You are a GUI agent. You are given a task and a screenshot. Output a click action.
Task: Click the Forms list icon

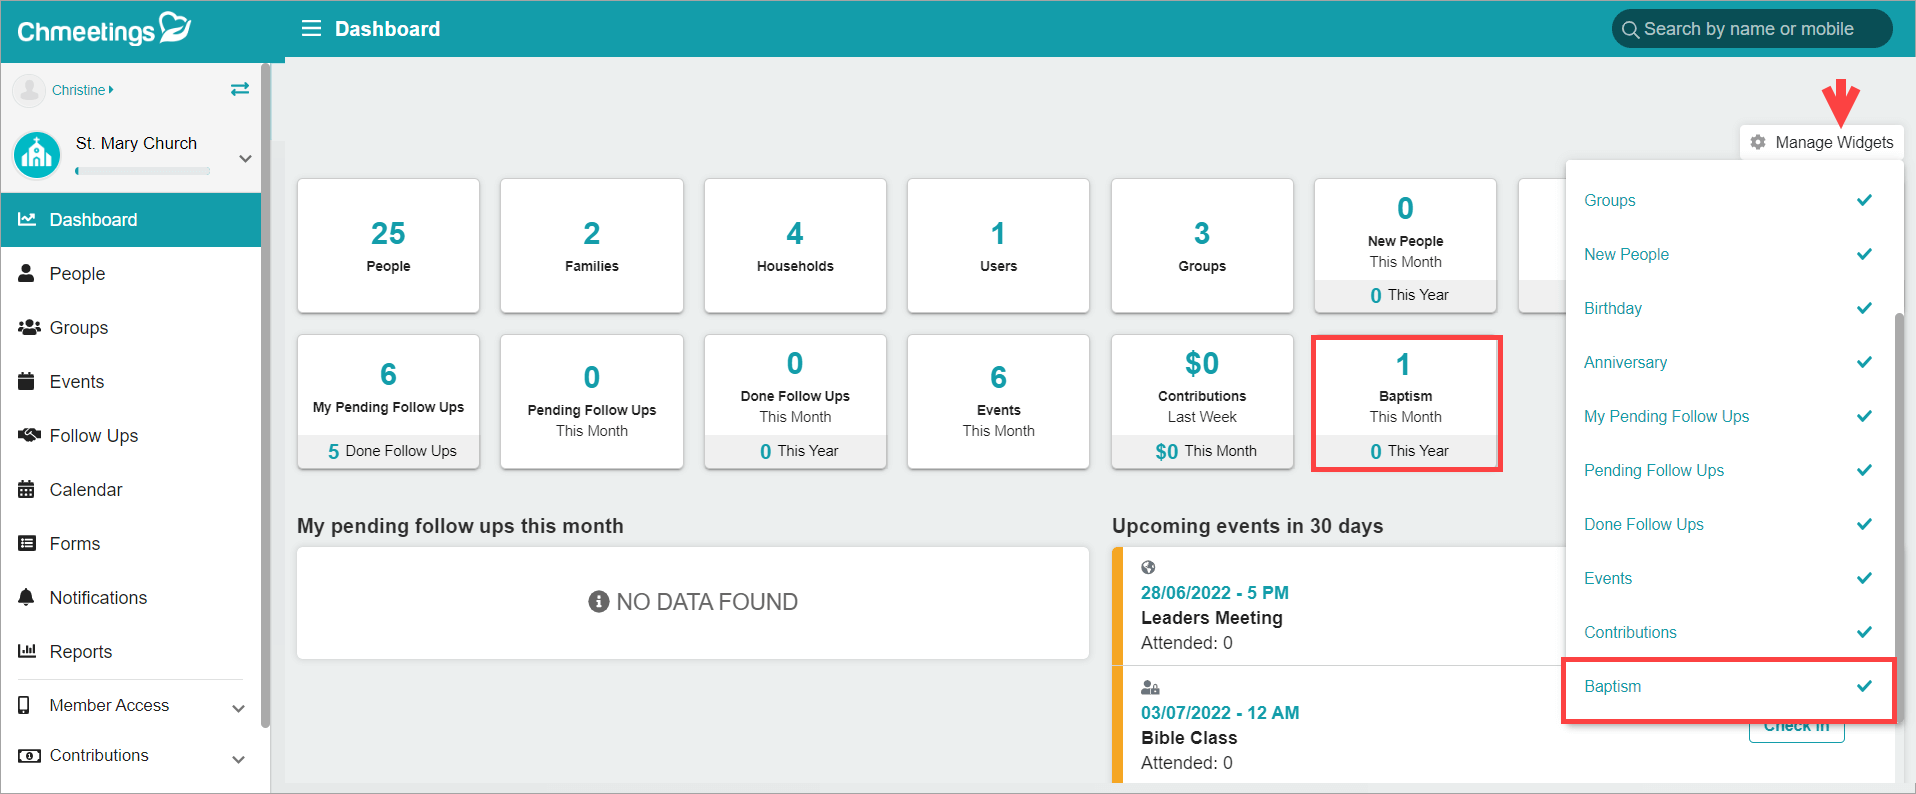(27, 543)
